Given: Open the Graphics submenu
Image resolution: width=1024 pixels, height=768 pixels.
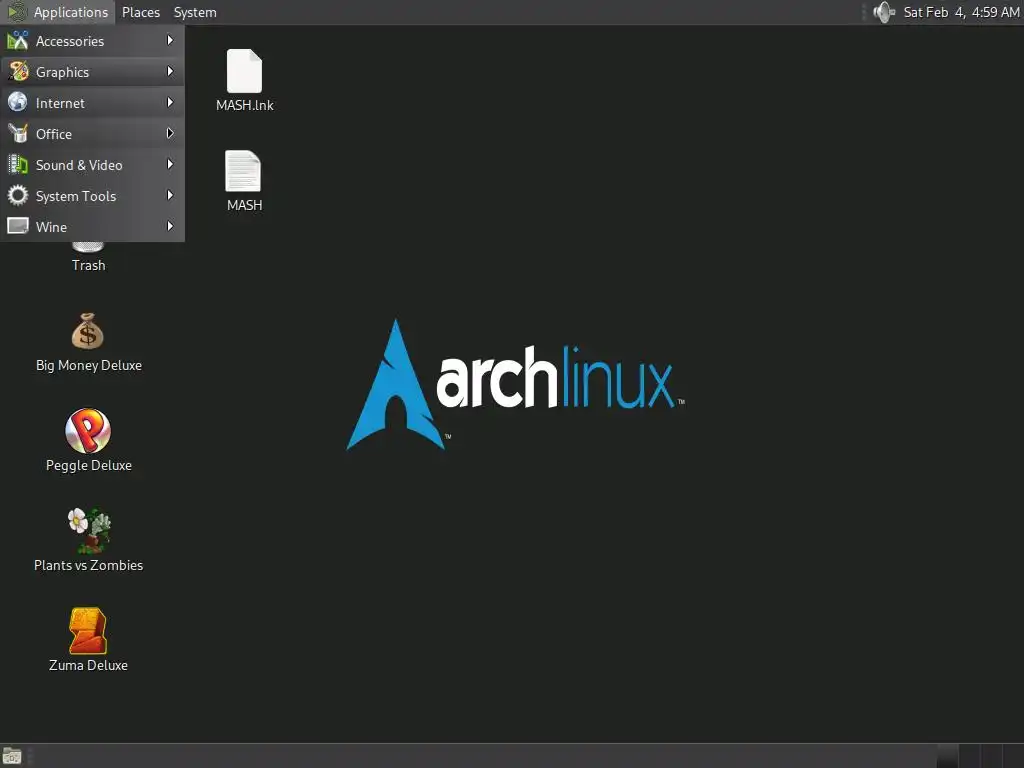Looking at the screenshot, I should click(92, 72).
